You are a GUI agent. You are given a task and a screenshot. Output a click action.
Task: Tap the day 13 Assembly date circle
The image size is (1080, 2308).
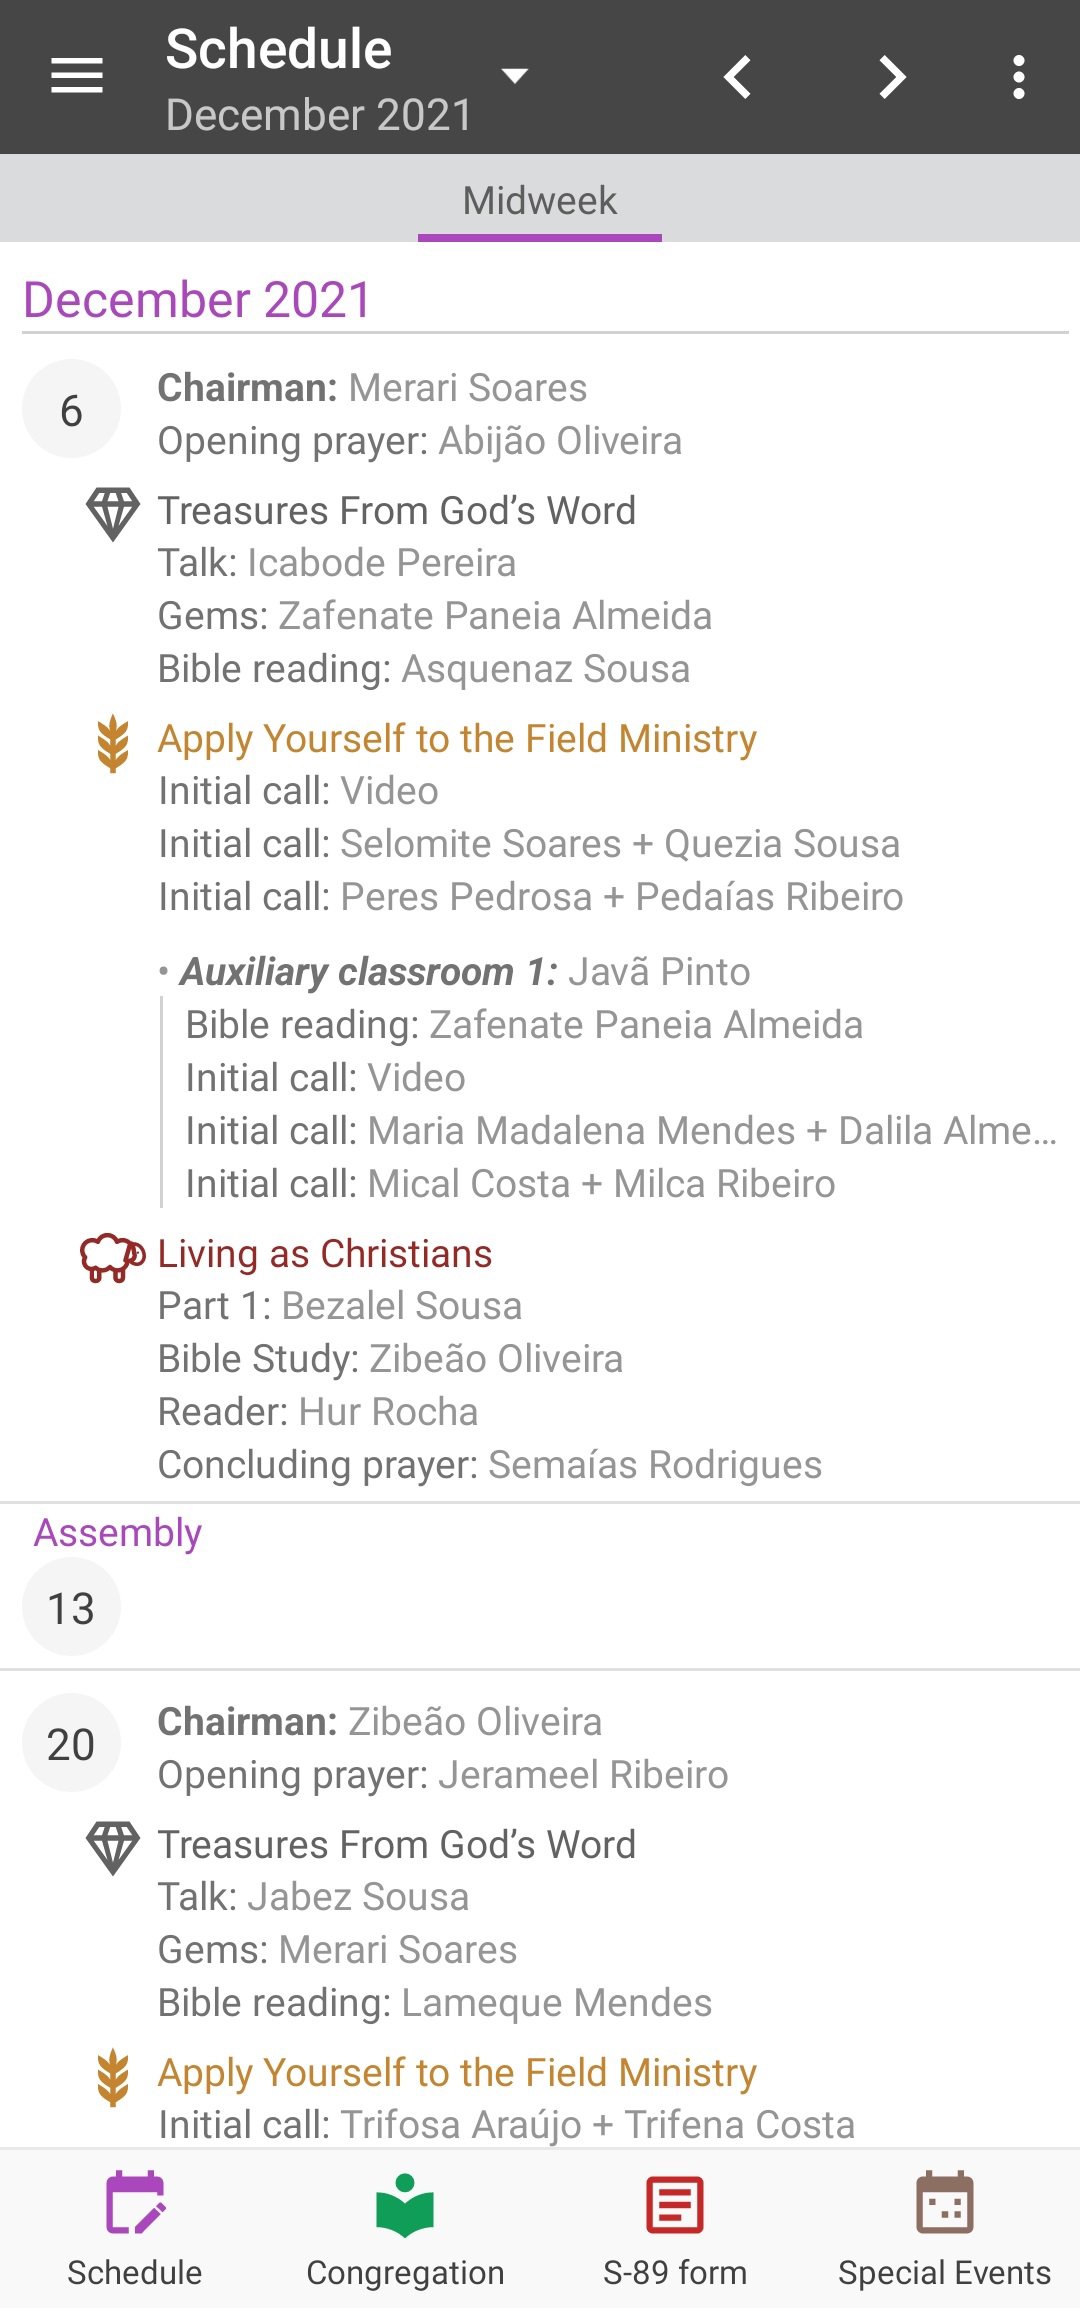(x=71, y=1608)
